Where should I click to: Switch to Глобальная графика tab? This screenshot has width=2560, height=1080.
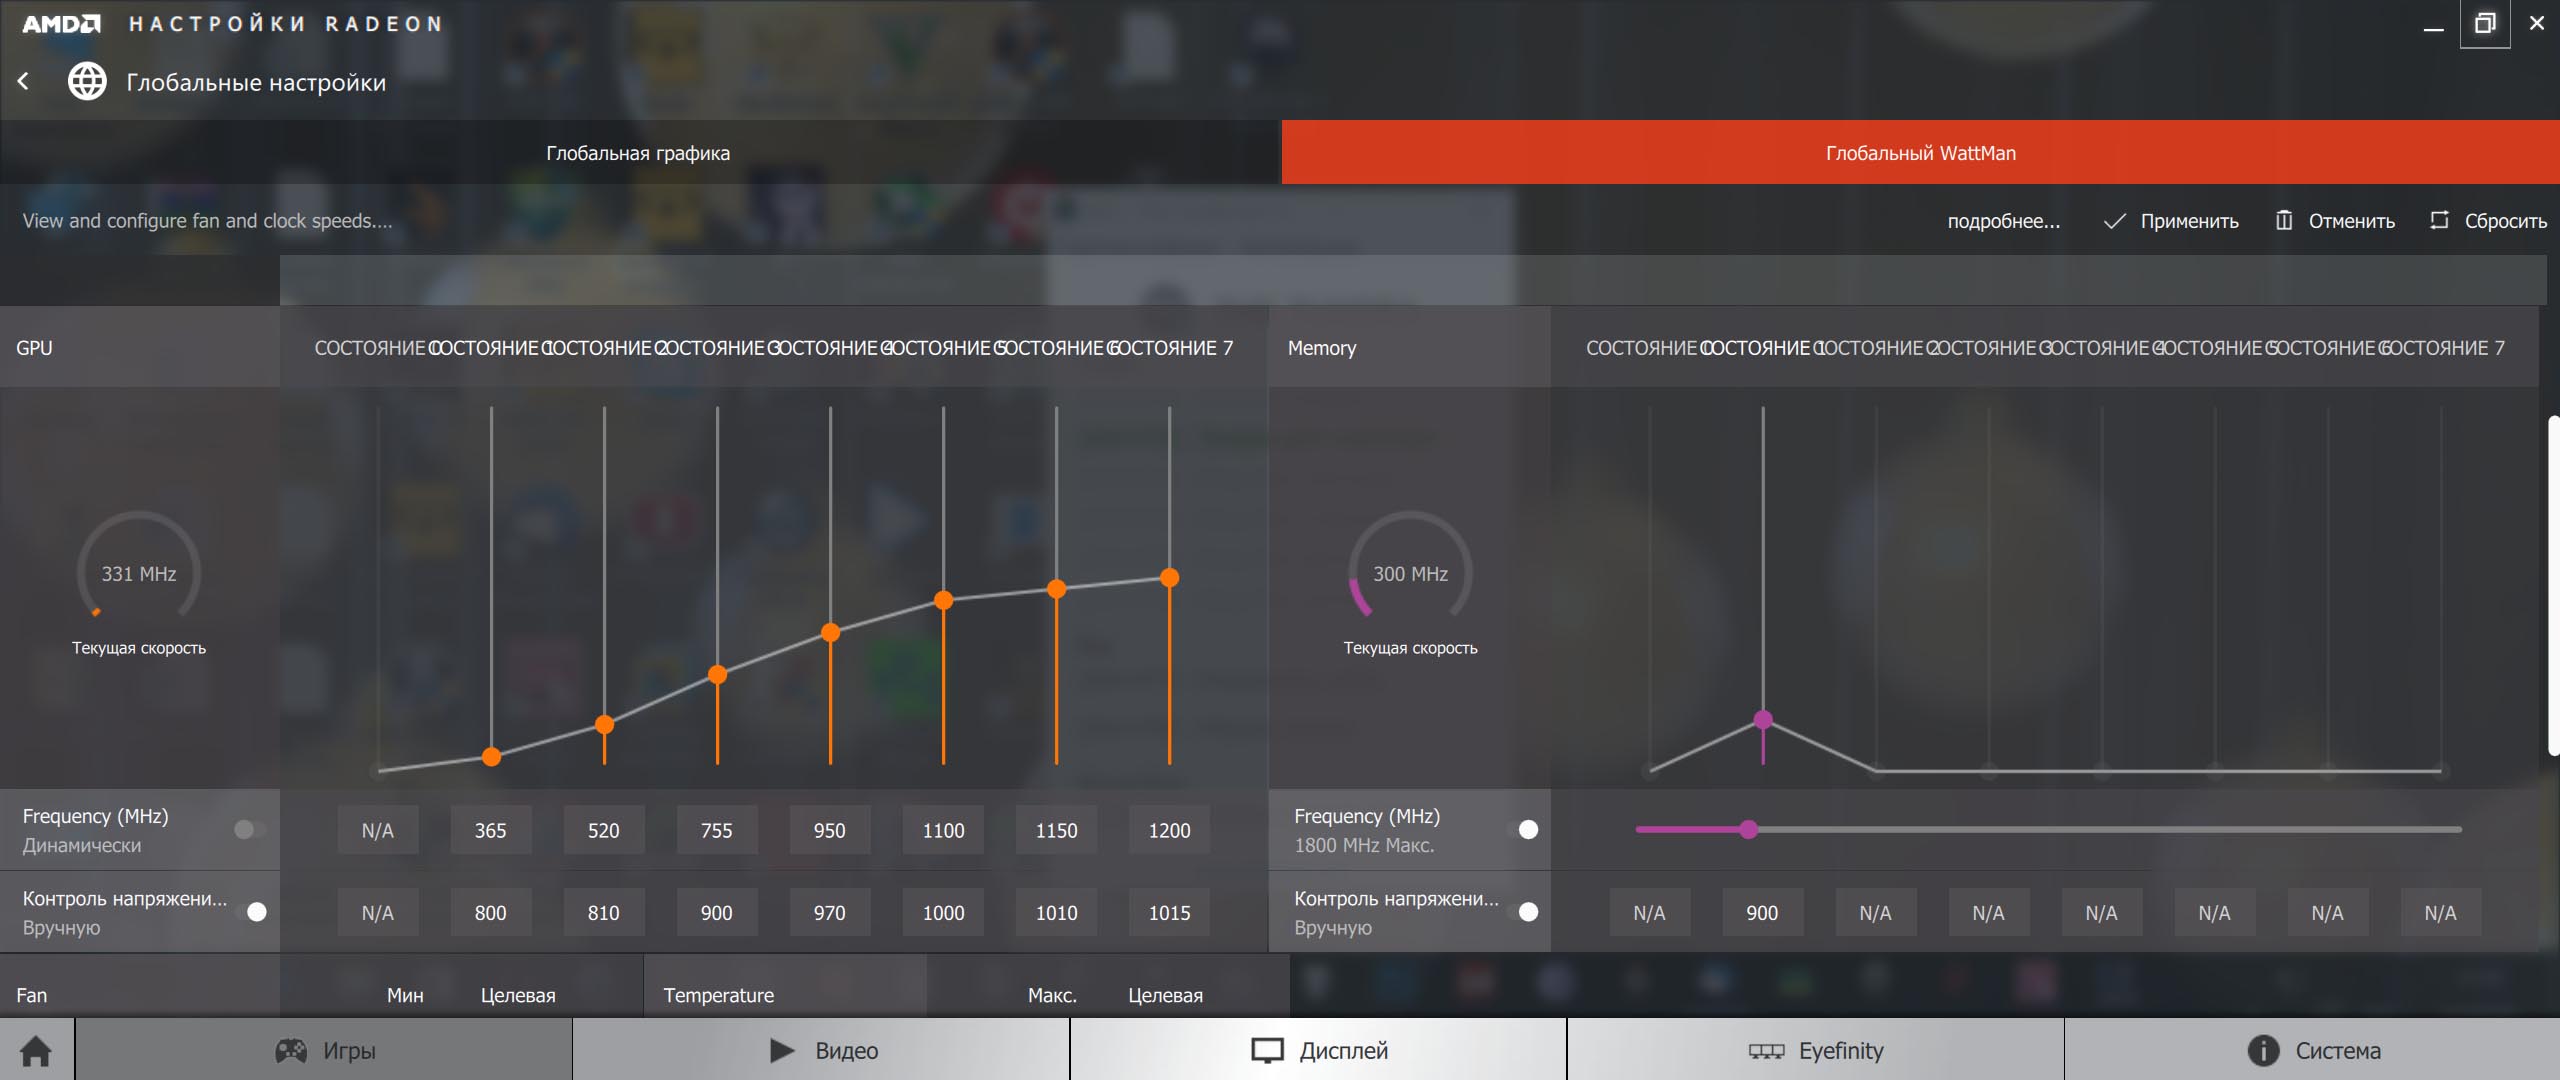pyautogui.click(x=638, y=153)
